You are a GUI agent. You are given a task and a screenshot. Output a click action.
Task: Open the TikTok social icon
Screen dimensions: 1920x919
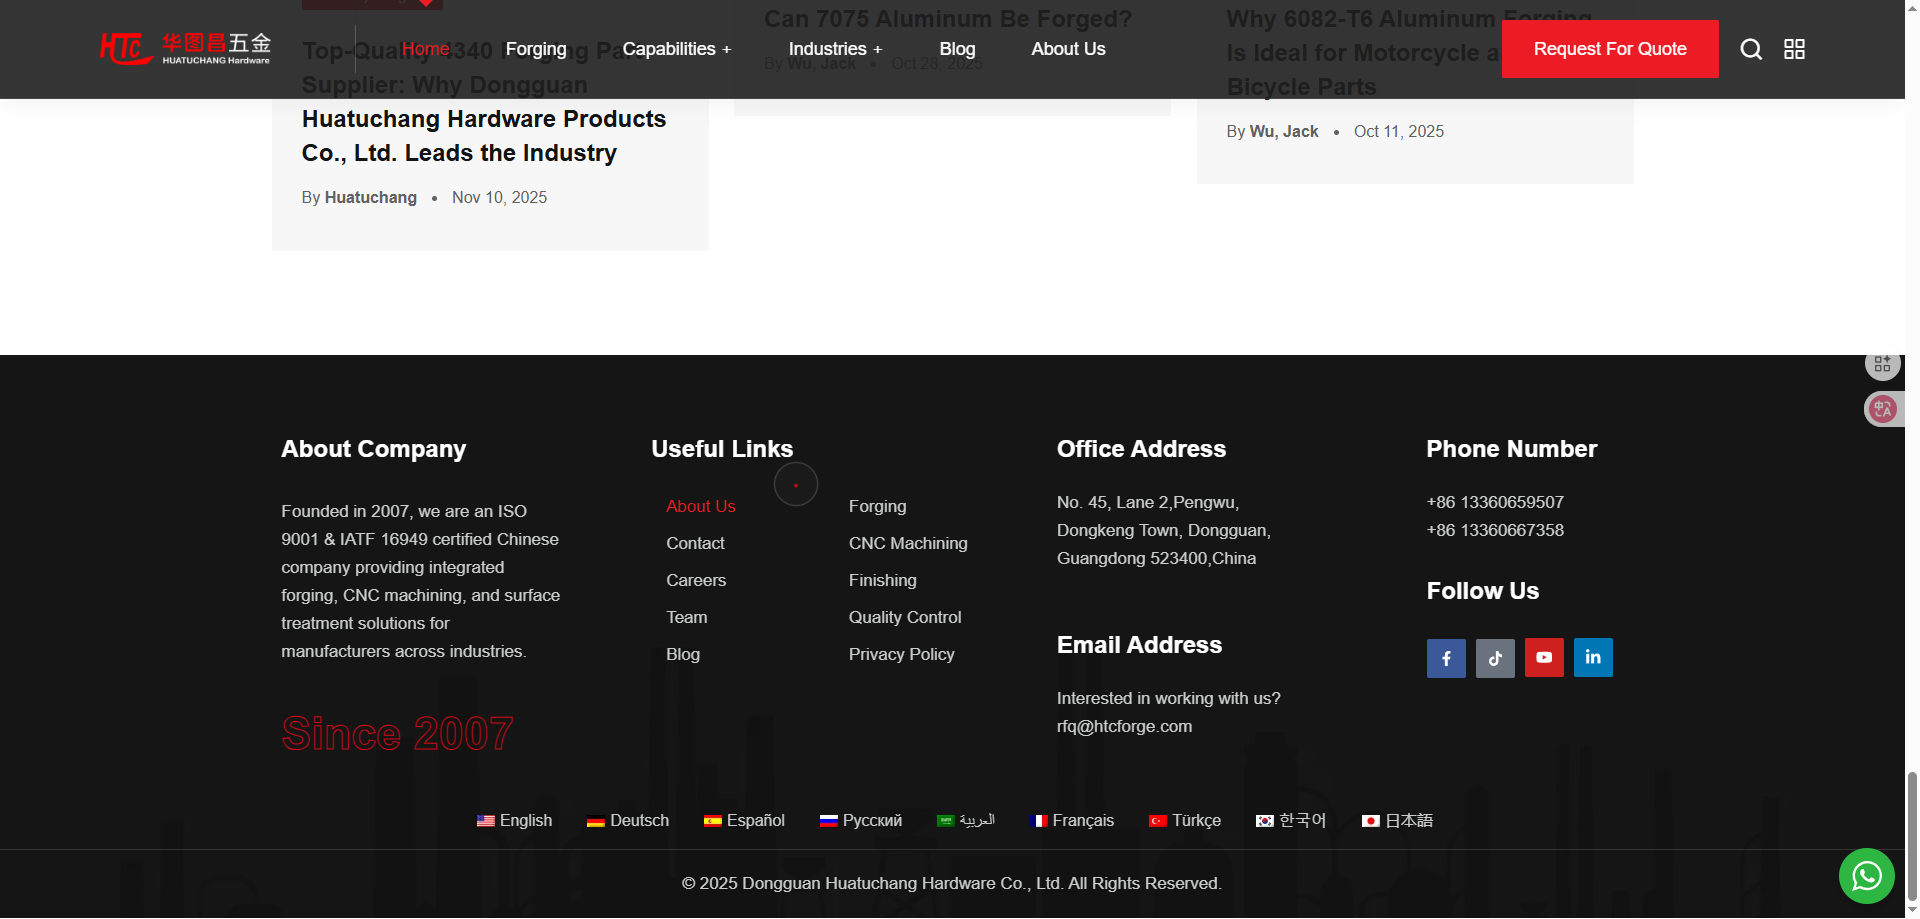tap(1495, 658)
